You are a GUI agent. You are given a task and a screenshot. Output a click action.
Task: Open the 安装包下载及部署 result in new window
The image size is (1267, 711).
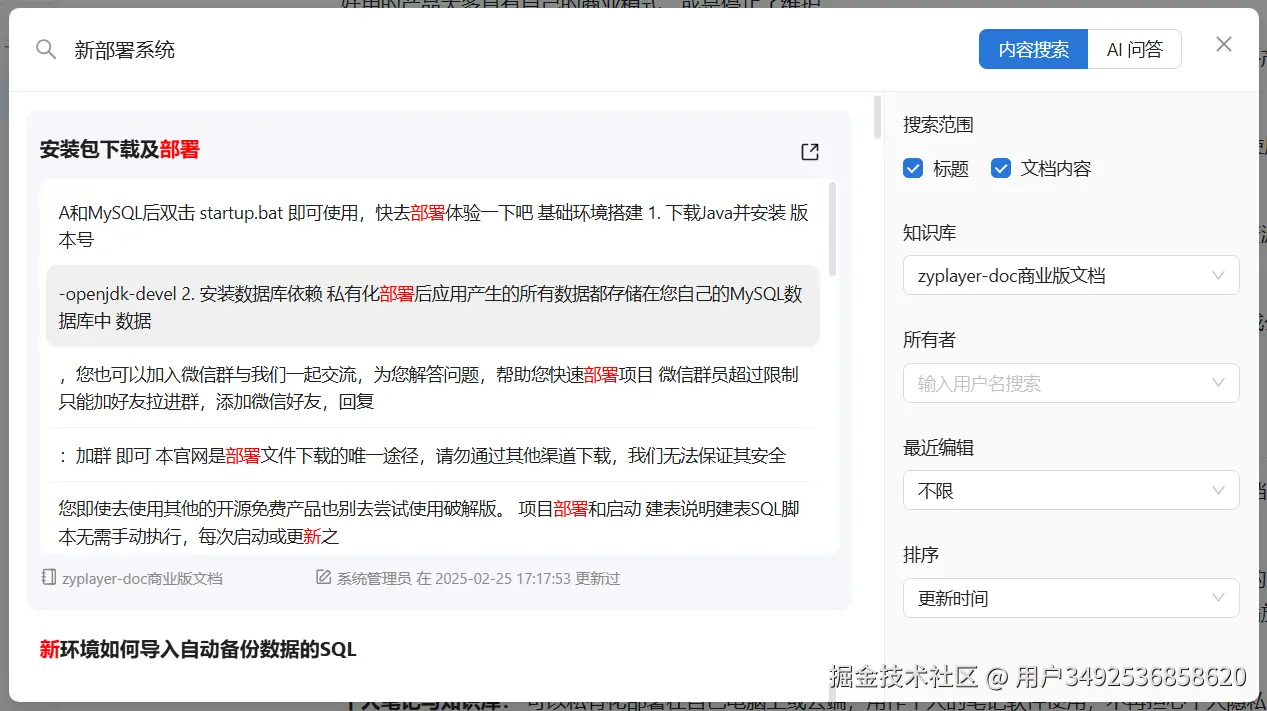[x=810, y=151]
